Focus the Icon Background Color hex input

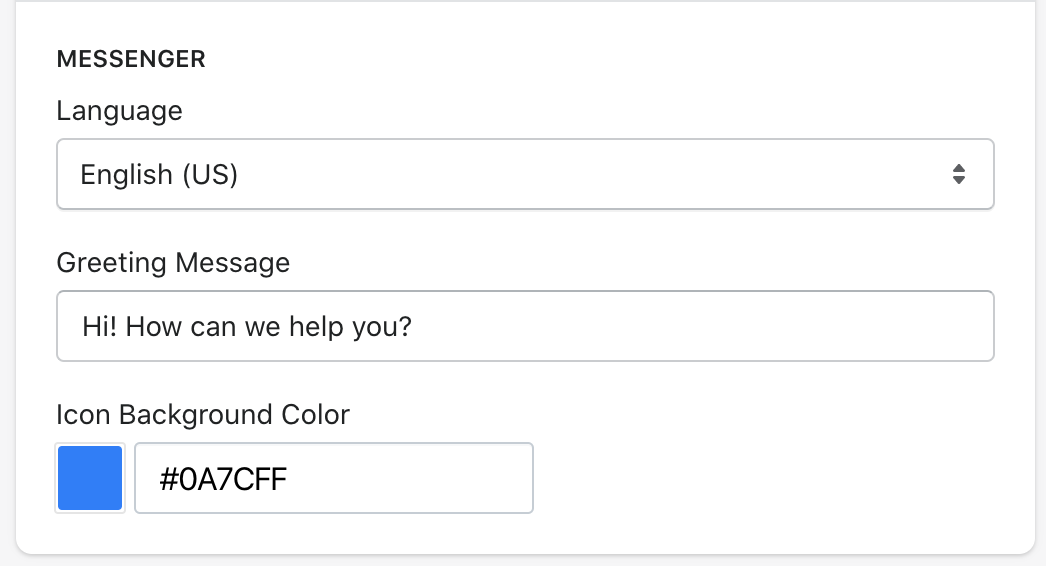(x=334, y=478)
